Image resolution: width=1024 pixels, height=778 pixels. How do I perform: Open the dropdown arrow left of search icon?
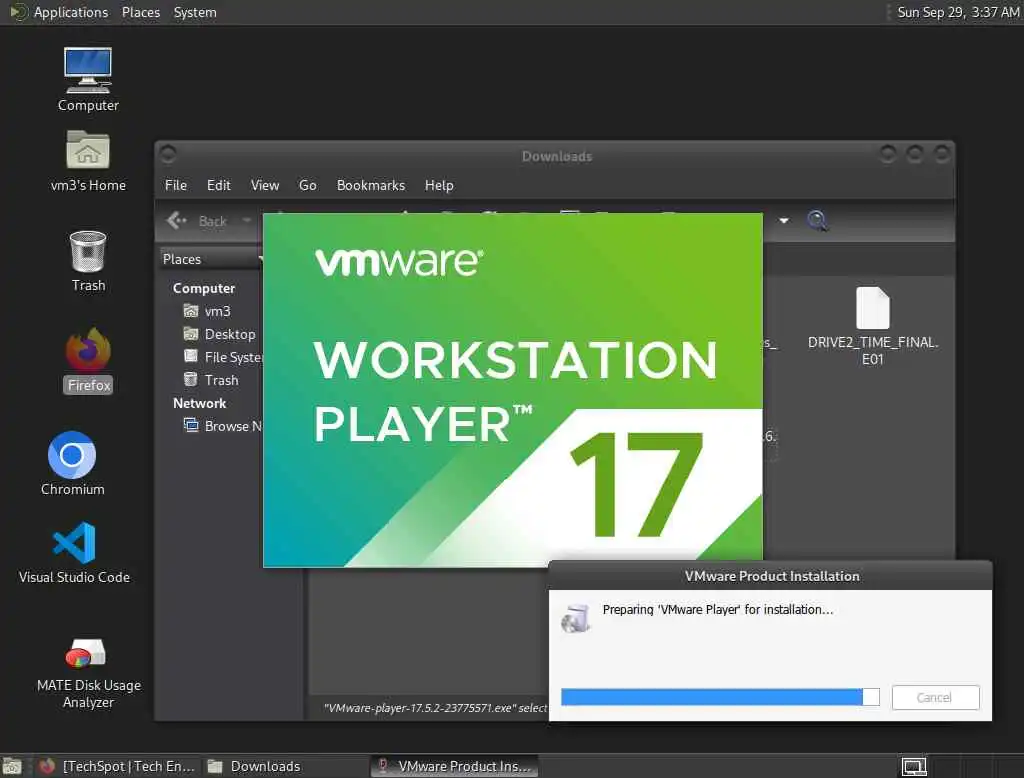pyautogui.click(x=784, y=221)
